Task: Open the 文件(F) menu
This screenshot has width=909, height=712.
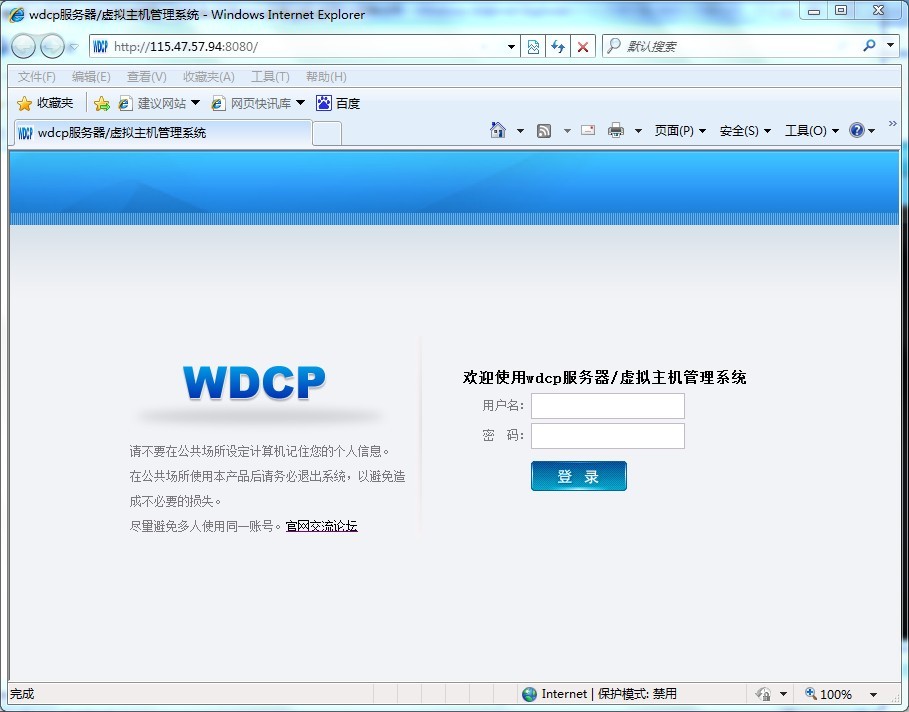Action: [37, 77]
